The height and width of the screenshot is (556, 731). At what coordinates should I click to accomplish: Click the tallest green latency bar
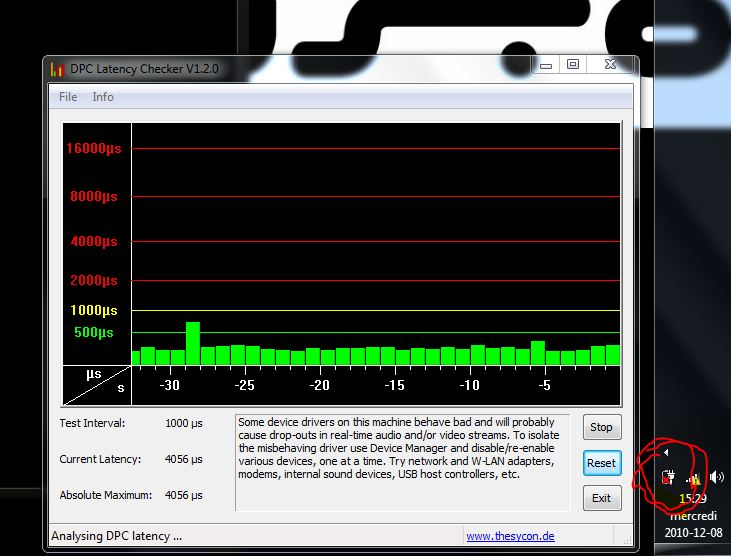tap(193, 343)
